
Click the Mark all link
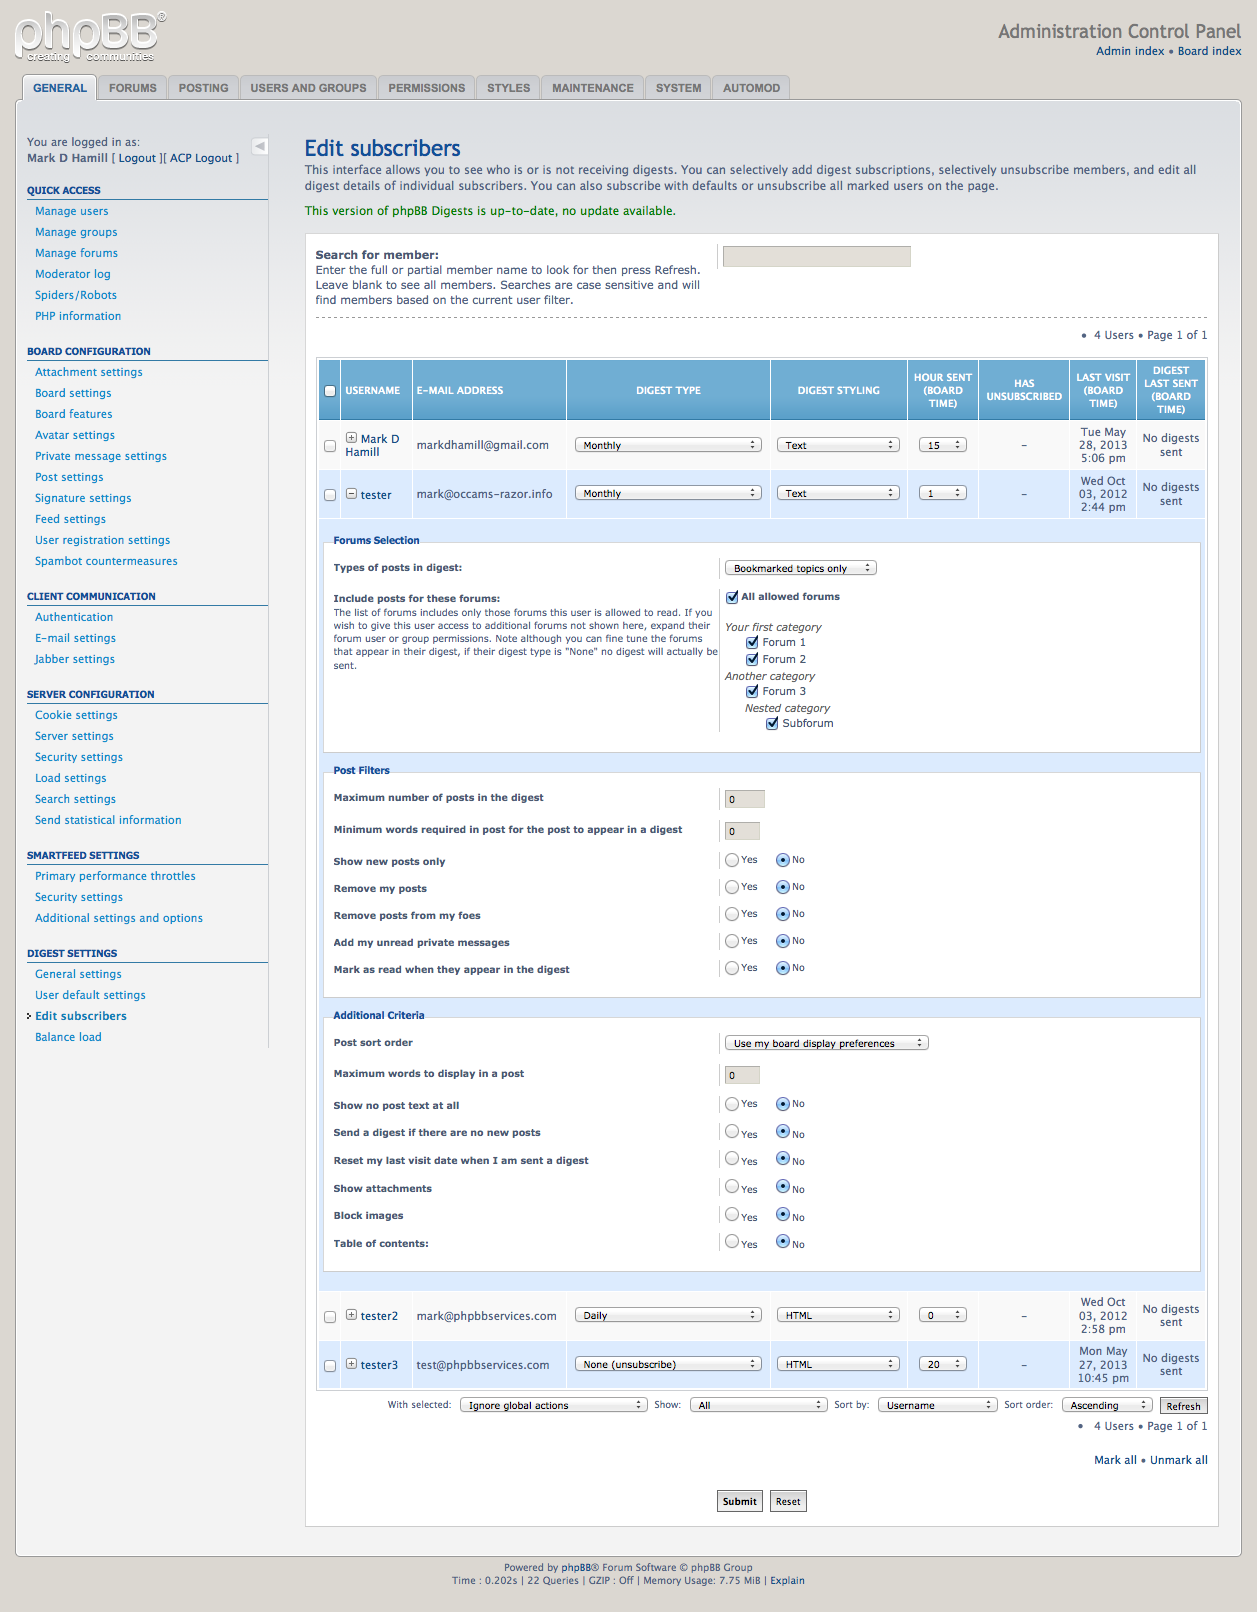pos(1115,1460)
